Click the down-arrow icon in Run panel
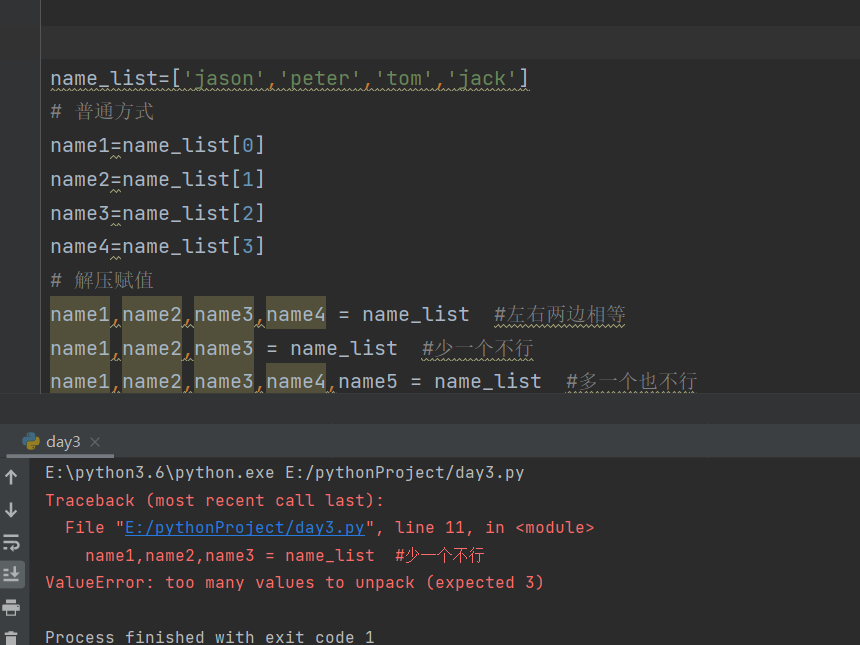Viewport: 860px width, 645px height. [11, 510]
